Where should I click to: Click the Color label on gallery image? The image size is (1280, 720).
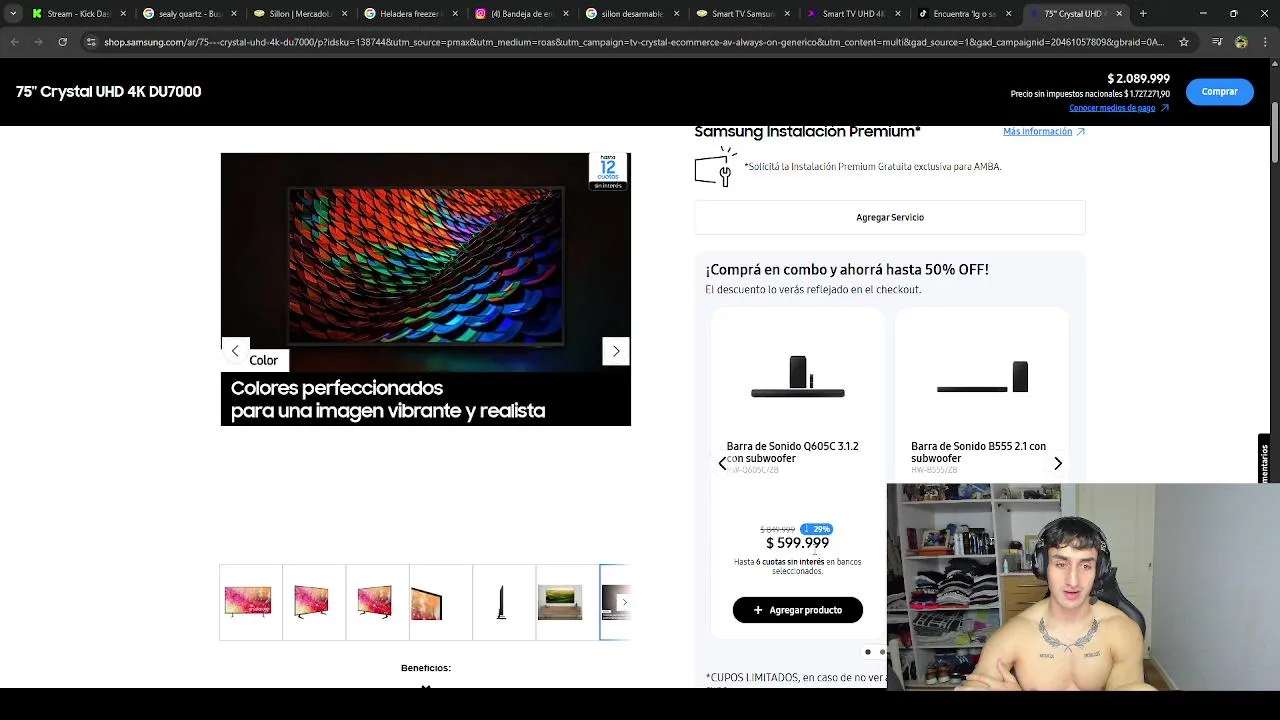tap(264, 360)
